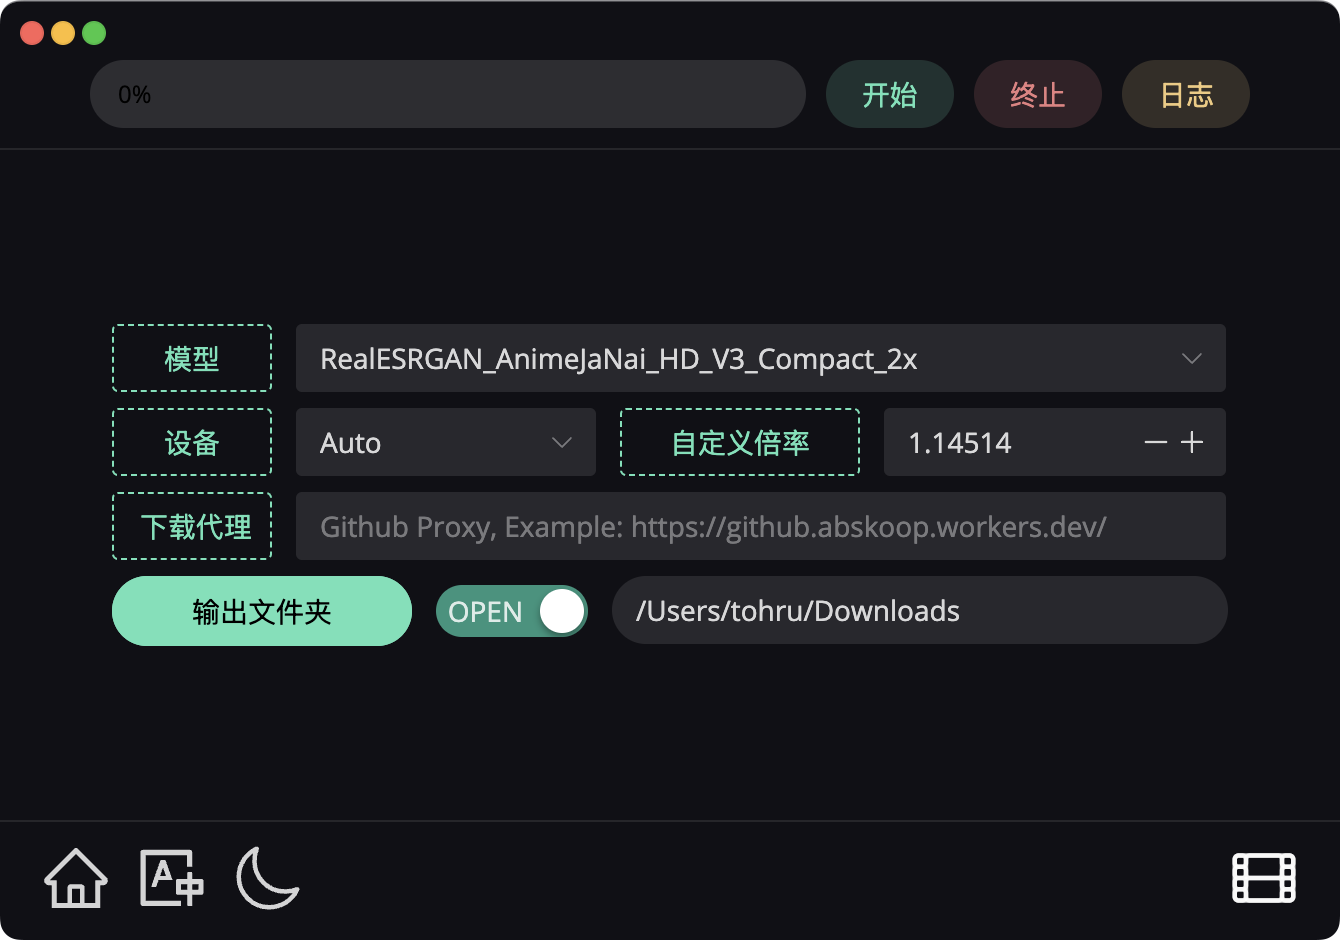The image size is (1340, 940).
Task: Open the home page icon
Action: [76, 878]
